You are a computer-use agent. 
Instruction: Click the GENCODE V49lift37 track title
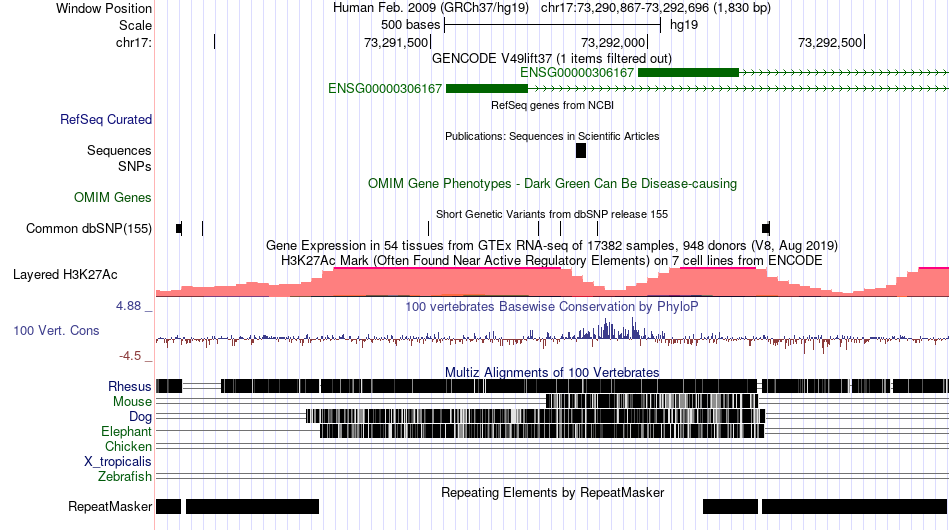point(552,59)
